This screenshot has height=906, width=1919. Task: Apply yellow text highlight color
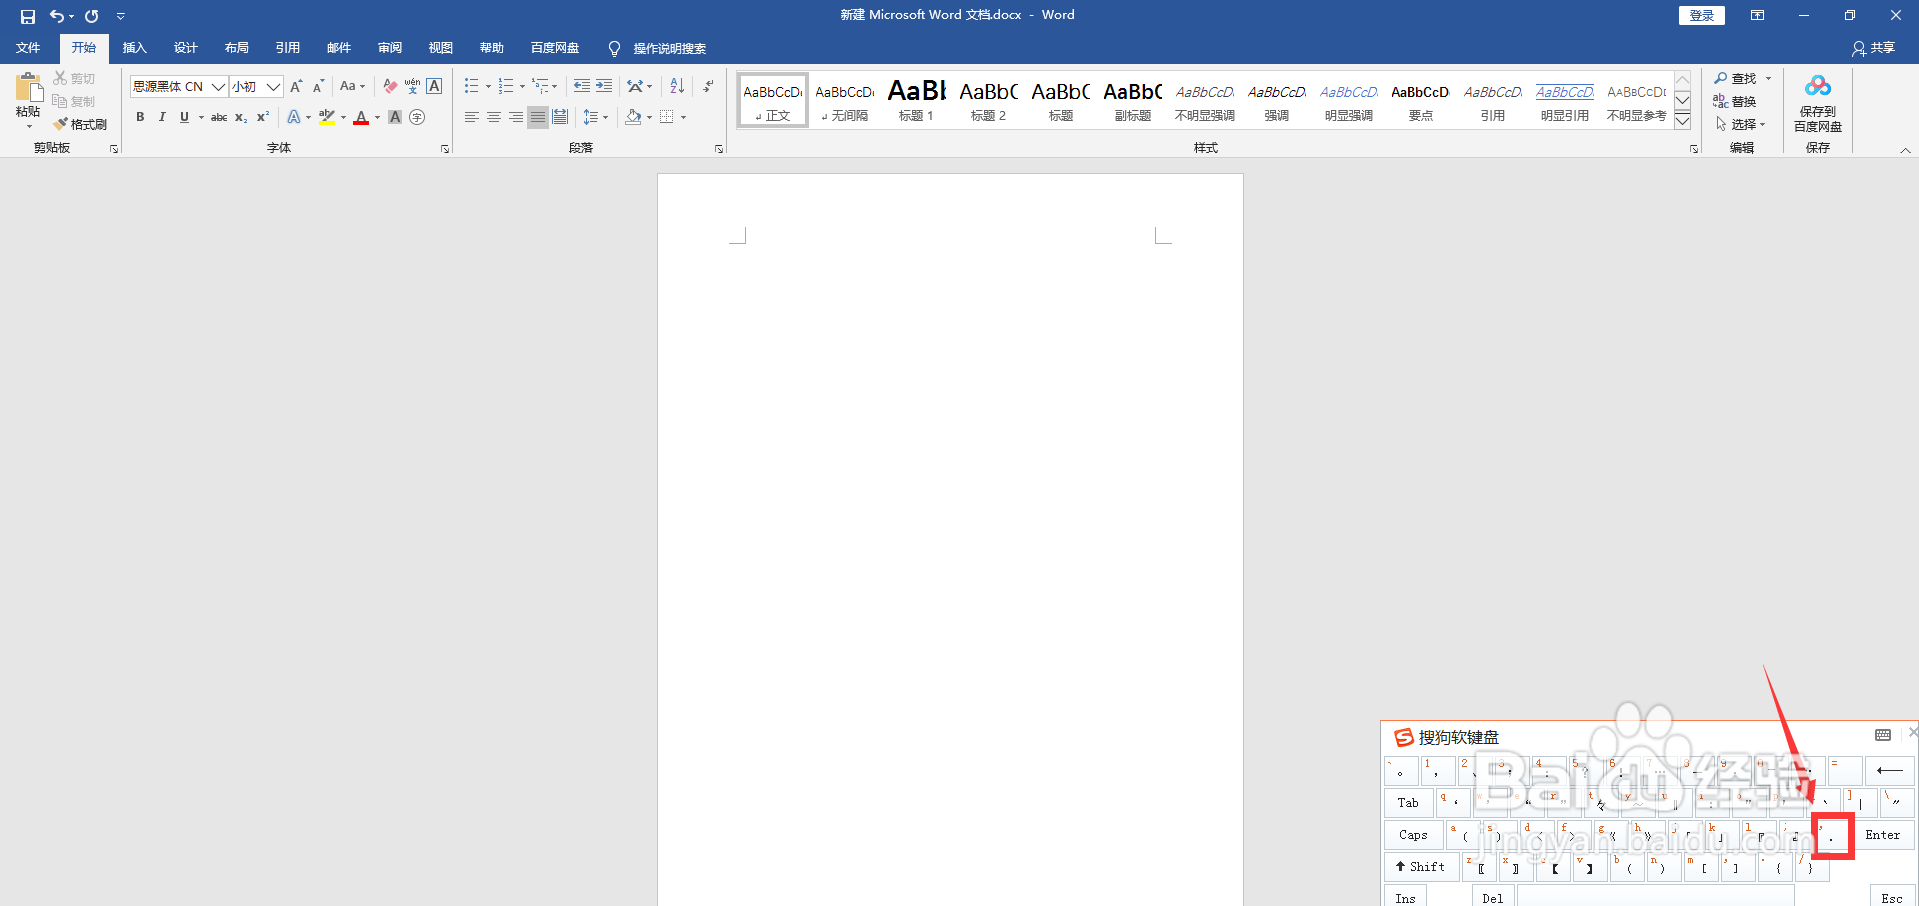click(327, 118)
